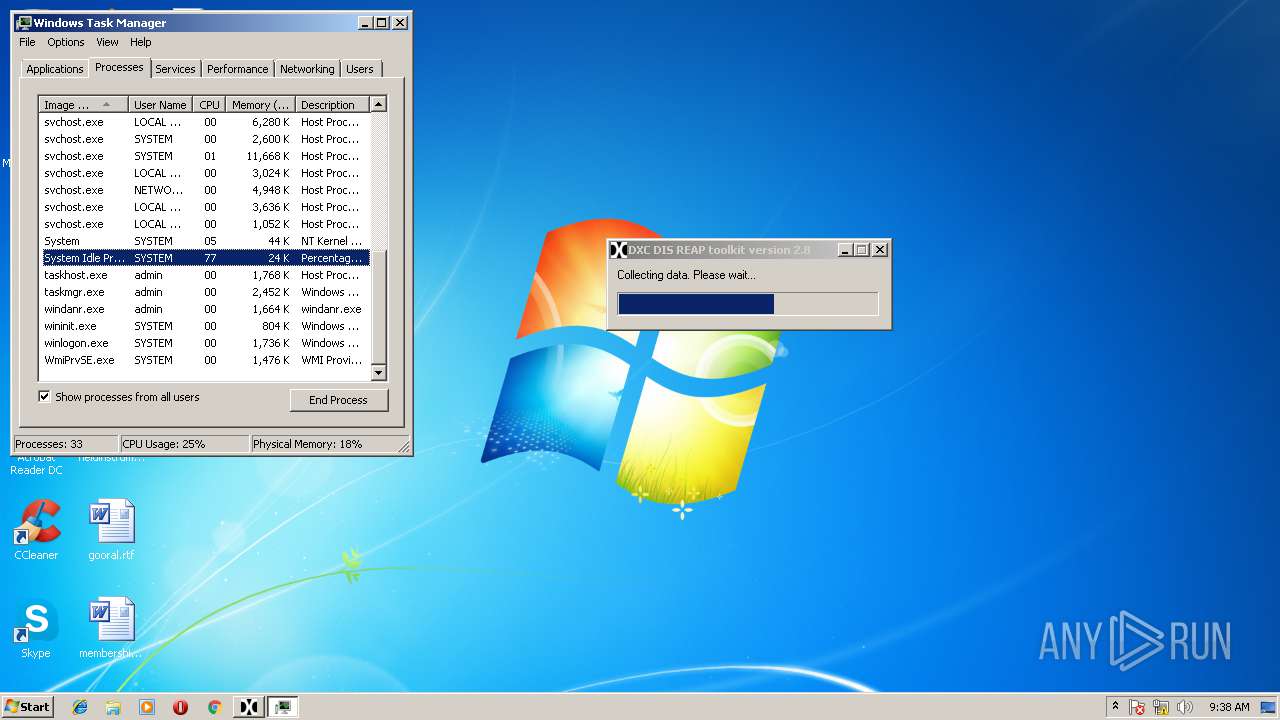Toggle Show processes from all users checkbox
Image resolution: width=1280 pixels, height=720 pixels.
[44, 397]
